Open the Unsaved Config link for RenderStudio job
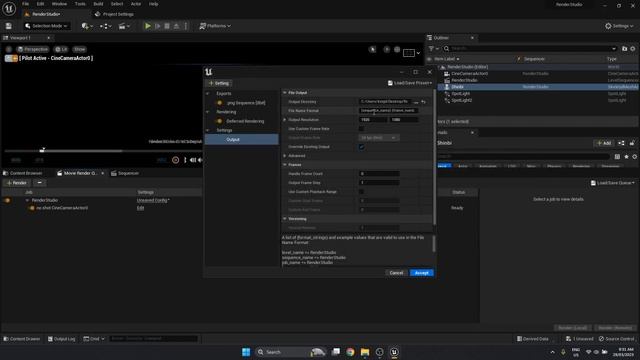Viewport: 640px width, 360px height. coord(153,200)
